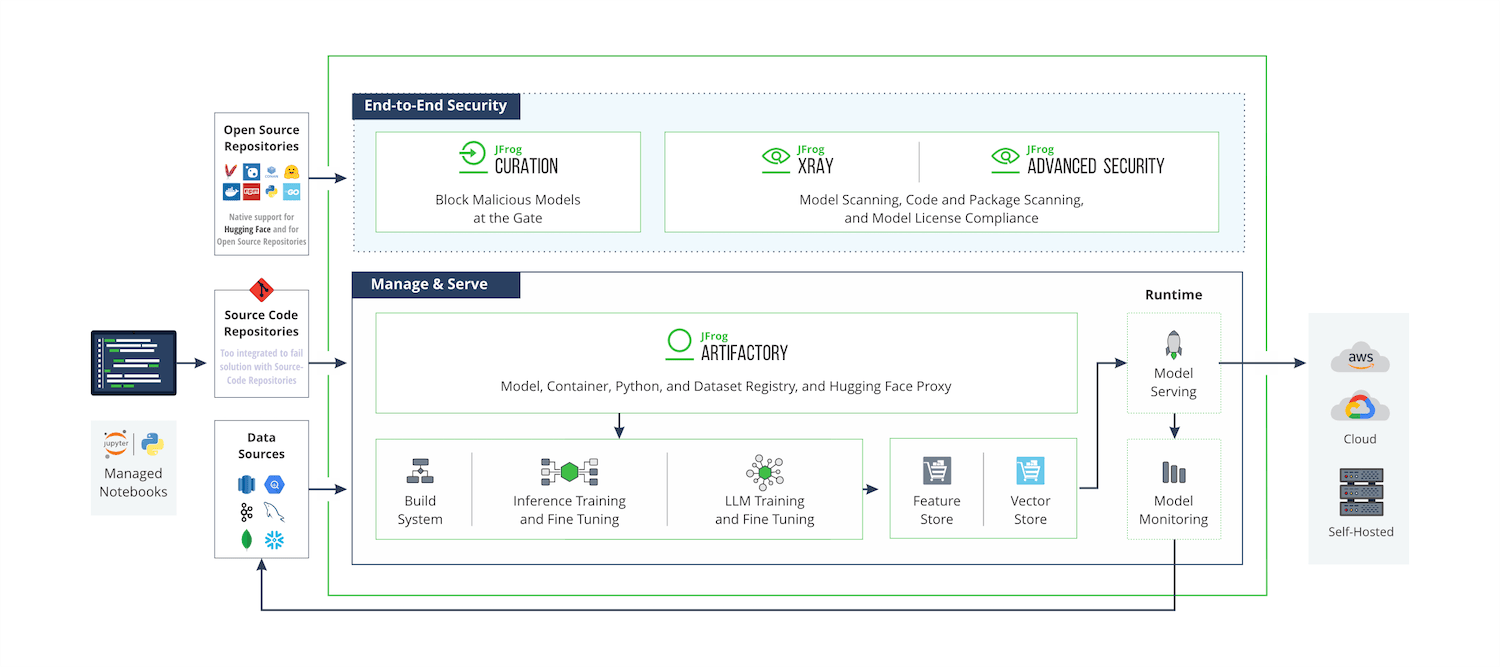Click the Snowflake icon
Viewport: 1500px width, 667px height.
275,540
